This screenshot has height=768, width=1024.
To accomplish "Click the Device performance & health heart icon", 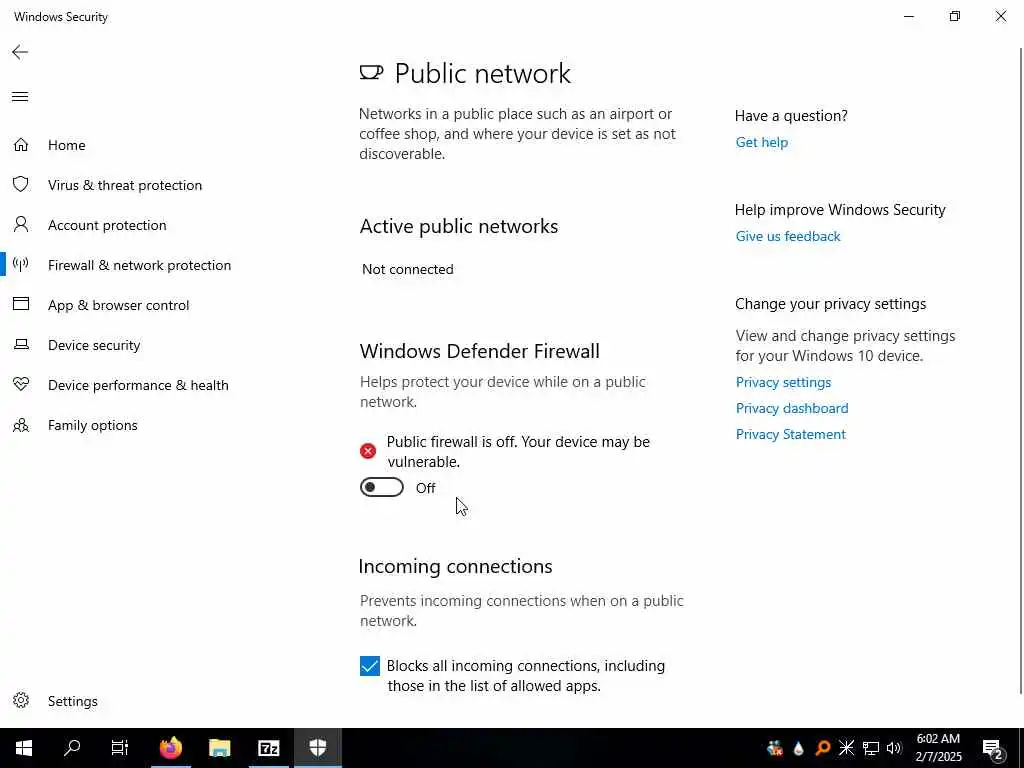I will point(21,384).
